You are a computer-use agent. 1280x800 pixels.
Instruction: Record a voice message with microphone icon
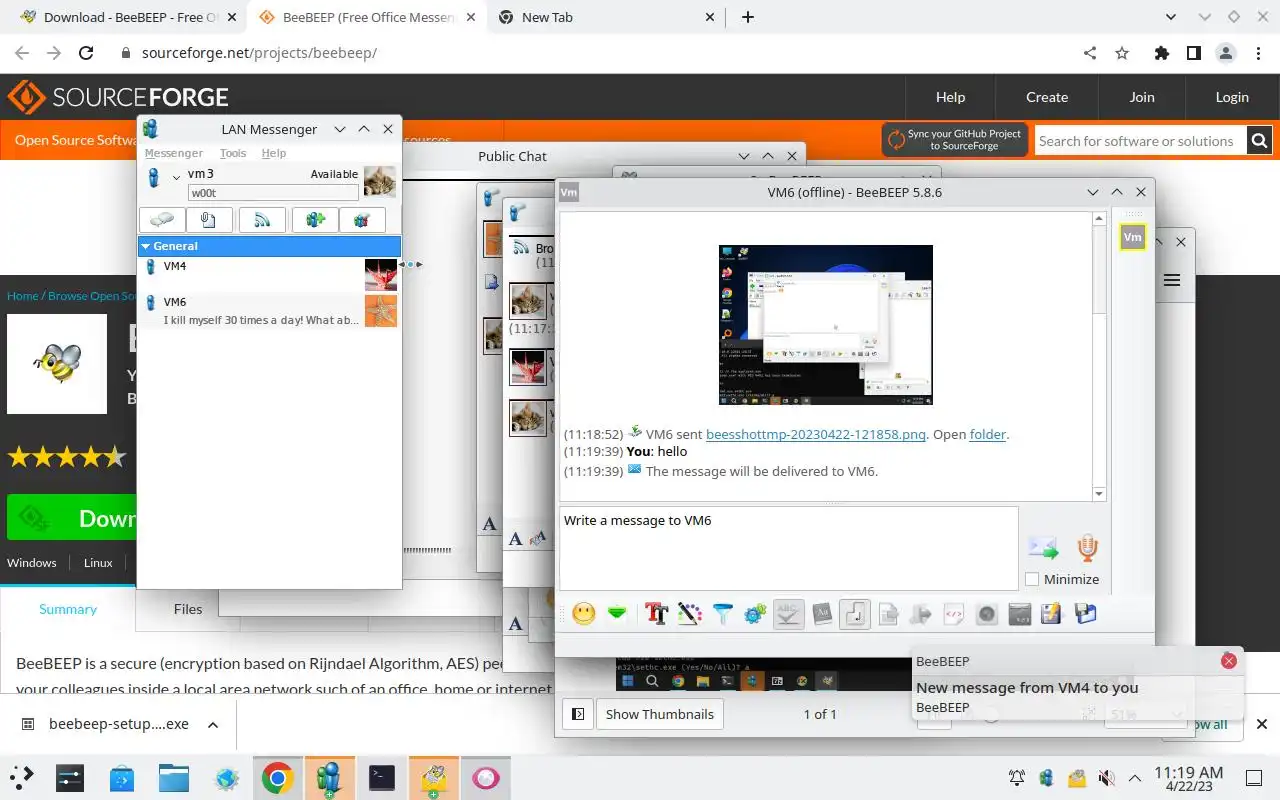point(1087,548)
